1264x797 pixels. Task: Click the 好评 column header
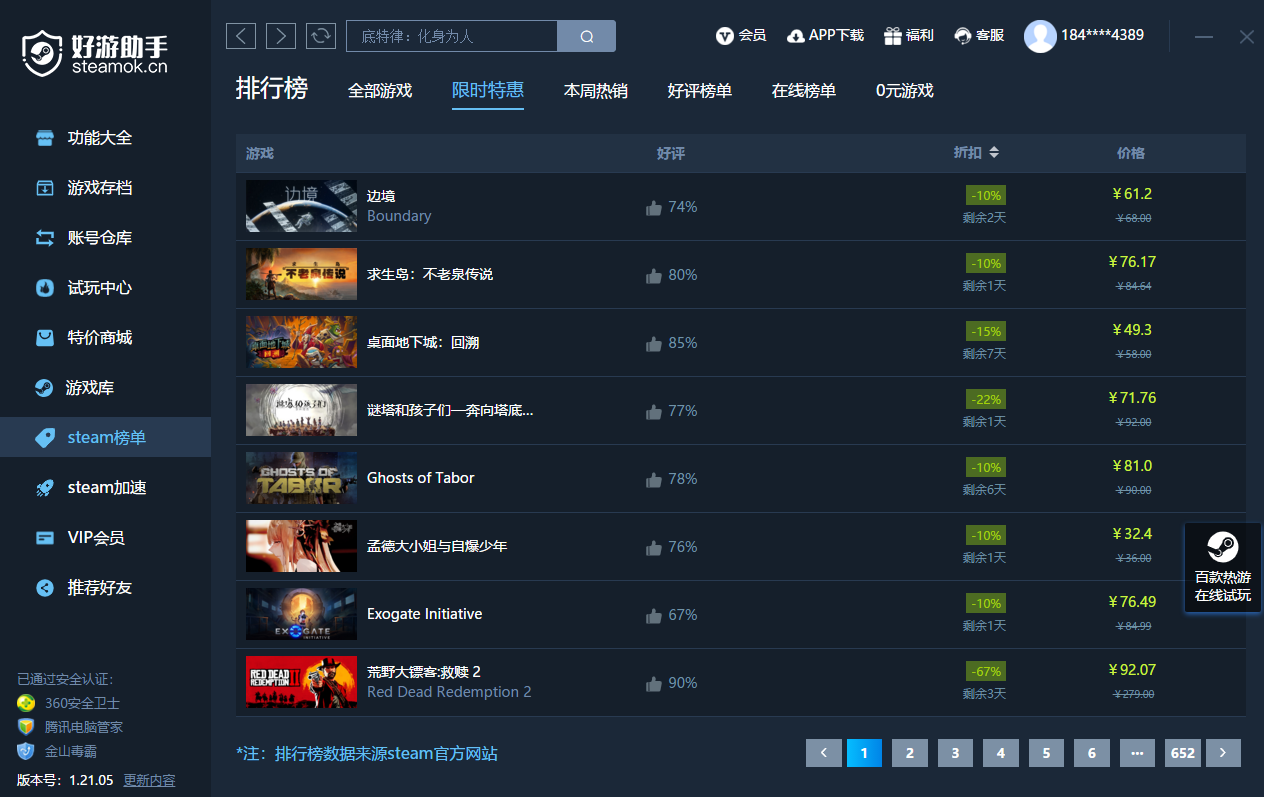[x=671, y=153]
